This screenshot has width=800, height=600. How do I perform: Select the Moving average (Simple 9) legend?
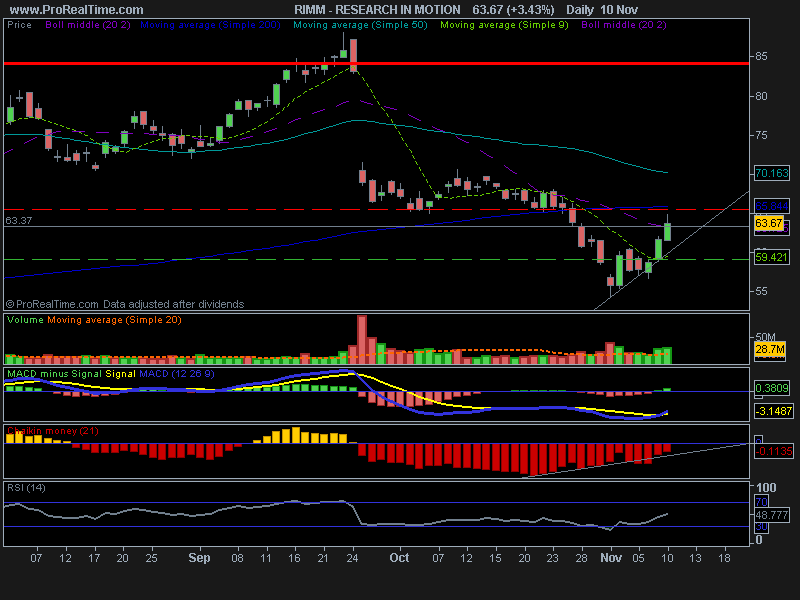(x=504, y=24)
